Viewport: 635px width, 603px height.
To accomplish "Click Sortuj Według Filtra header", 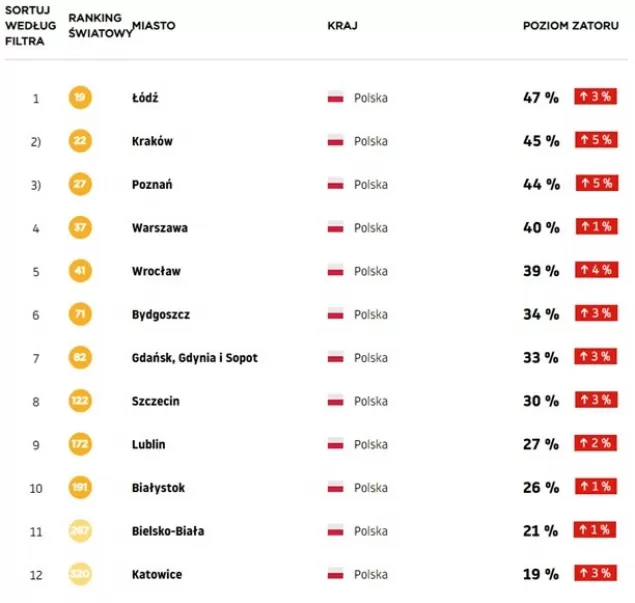I will pos(30,26).
